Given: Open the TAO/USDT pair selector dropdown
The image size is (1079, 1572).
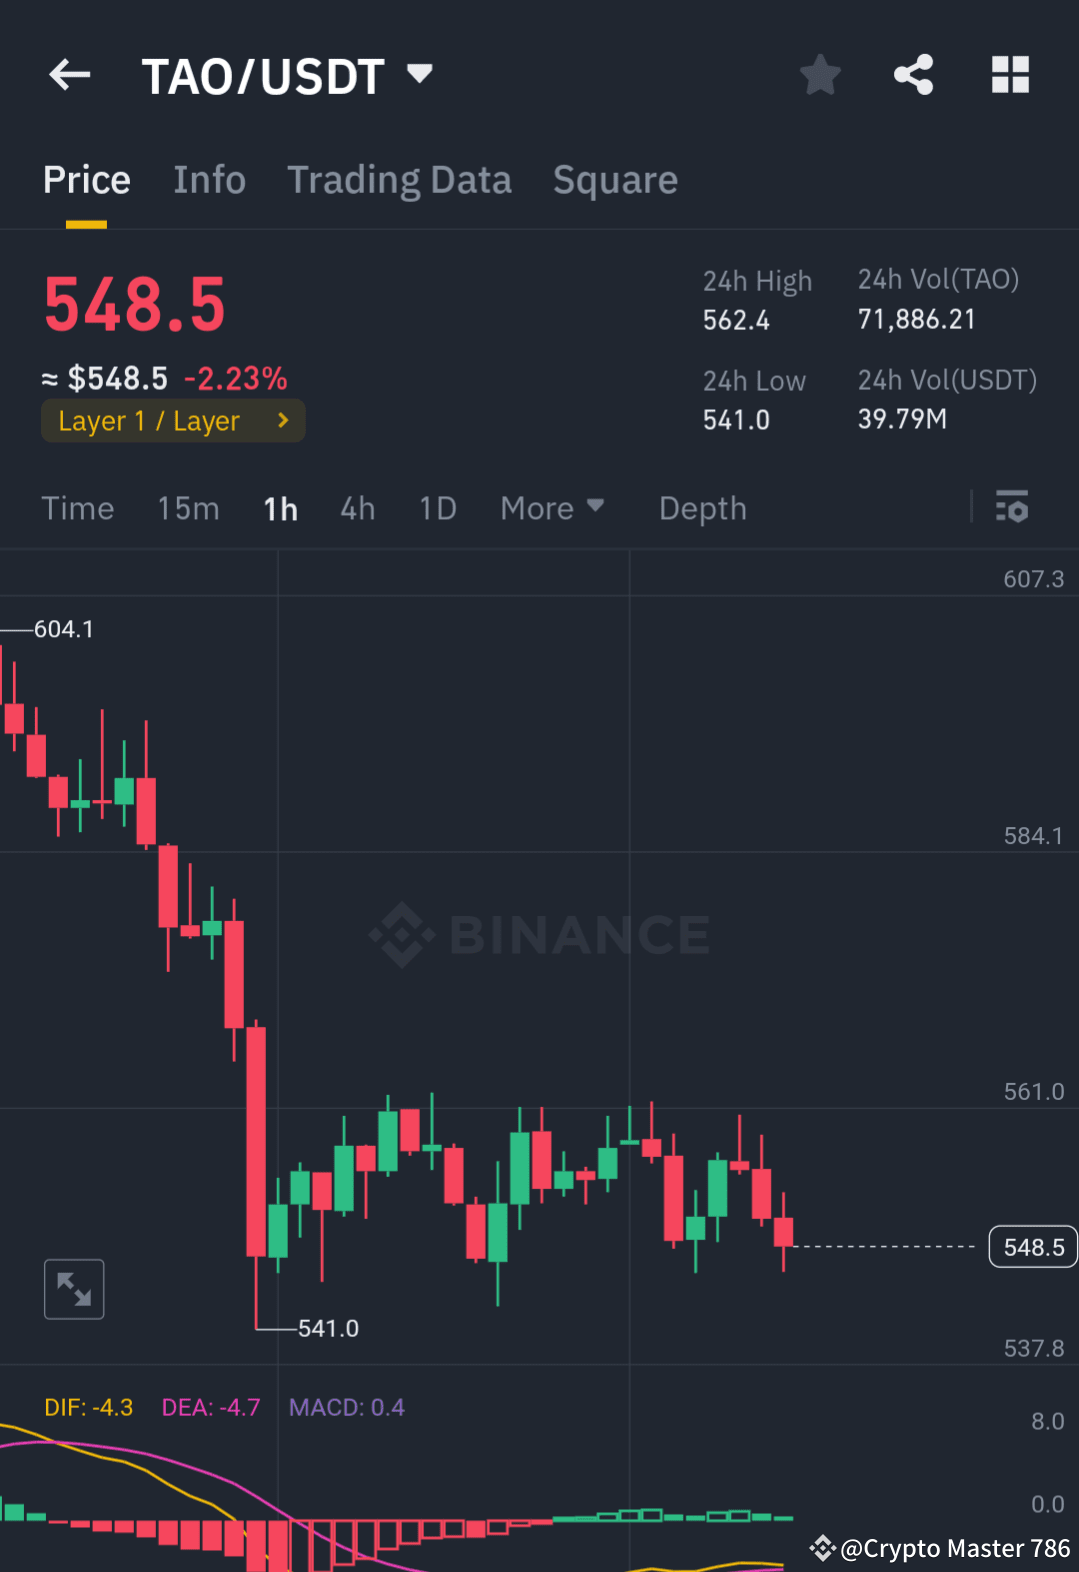Looking at the screenshot, I should tap(419, 73).
